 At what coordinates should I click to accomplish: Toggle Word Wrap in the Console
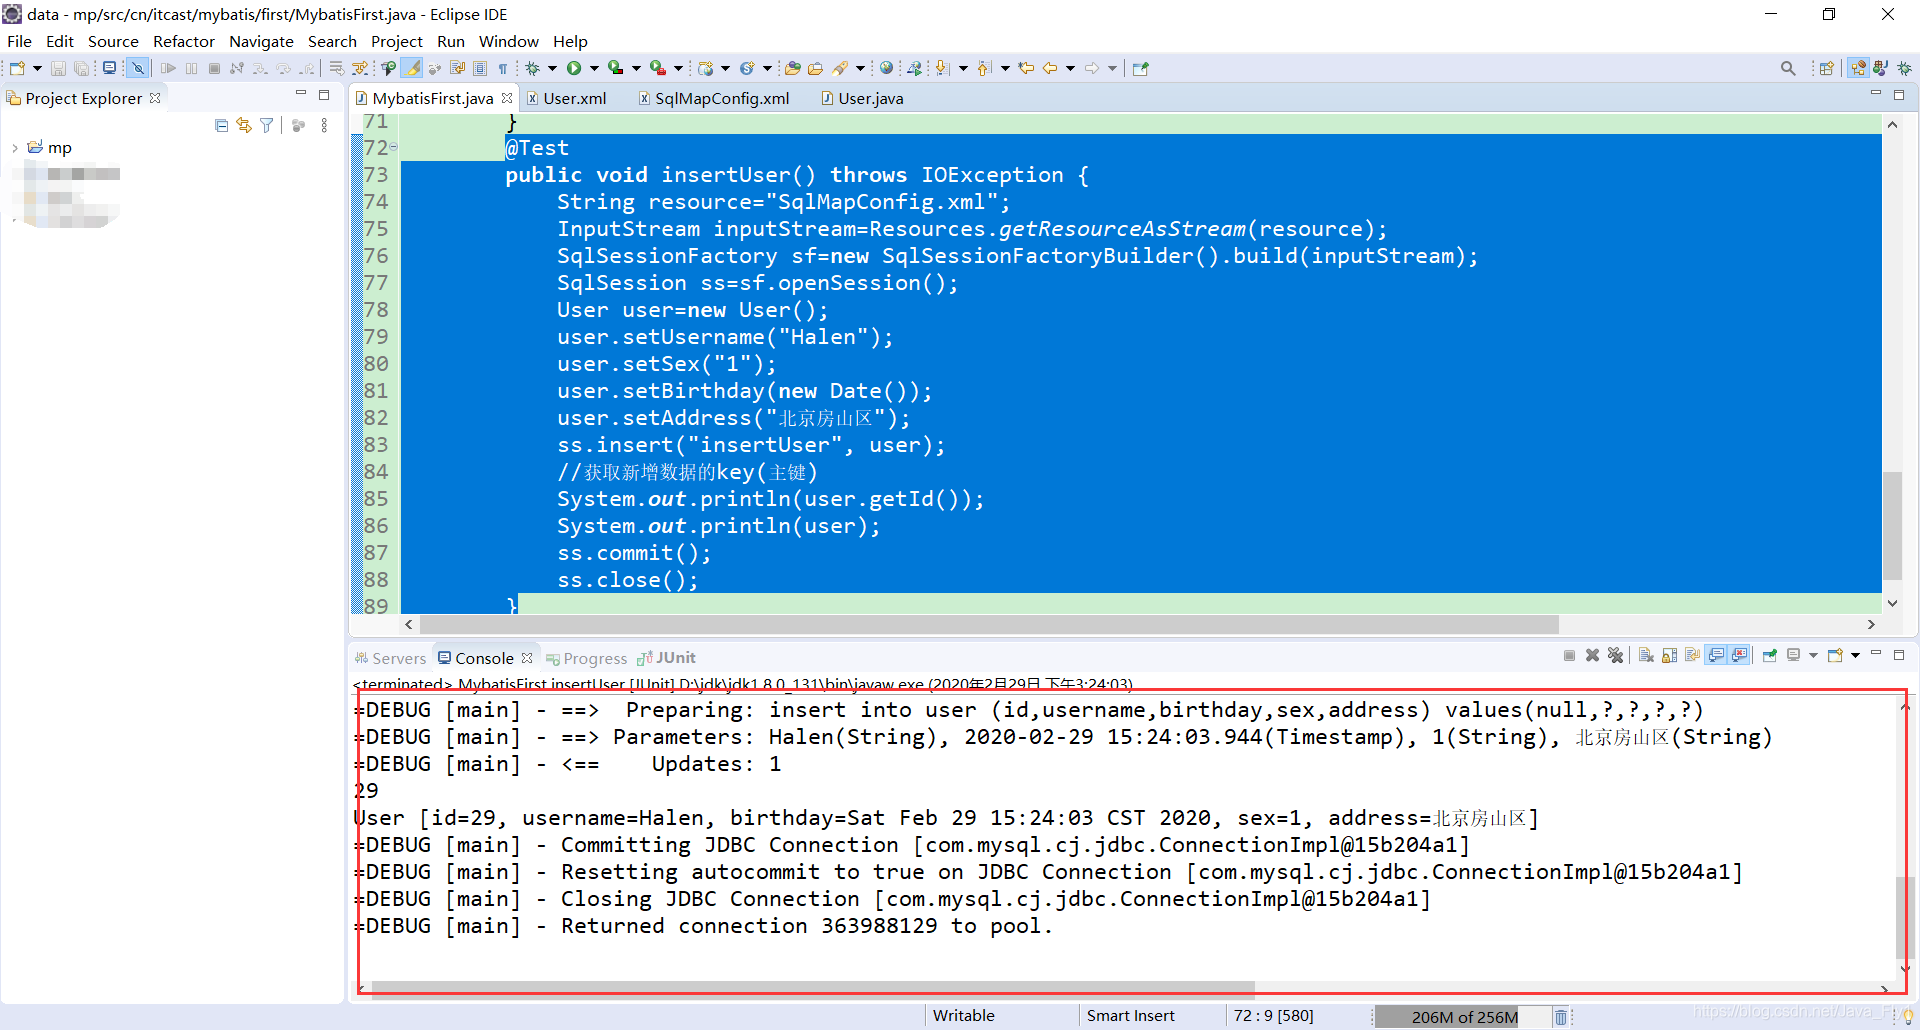tap(1692, 655)
